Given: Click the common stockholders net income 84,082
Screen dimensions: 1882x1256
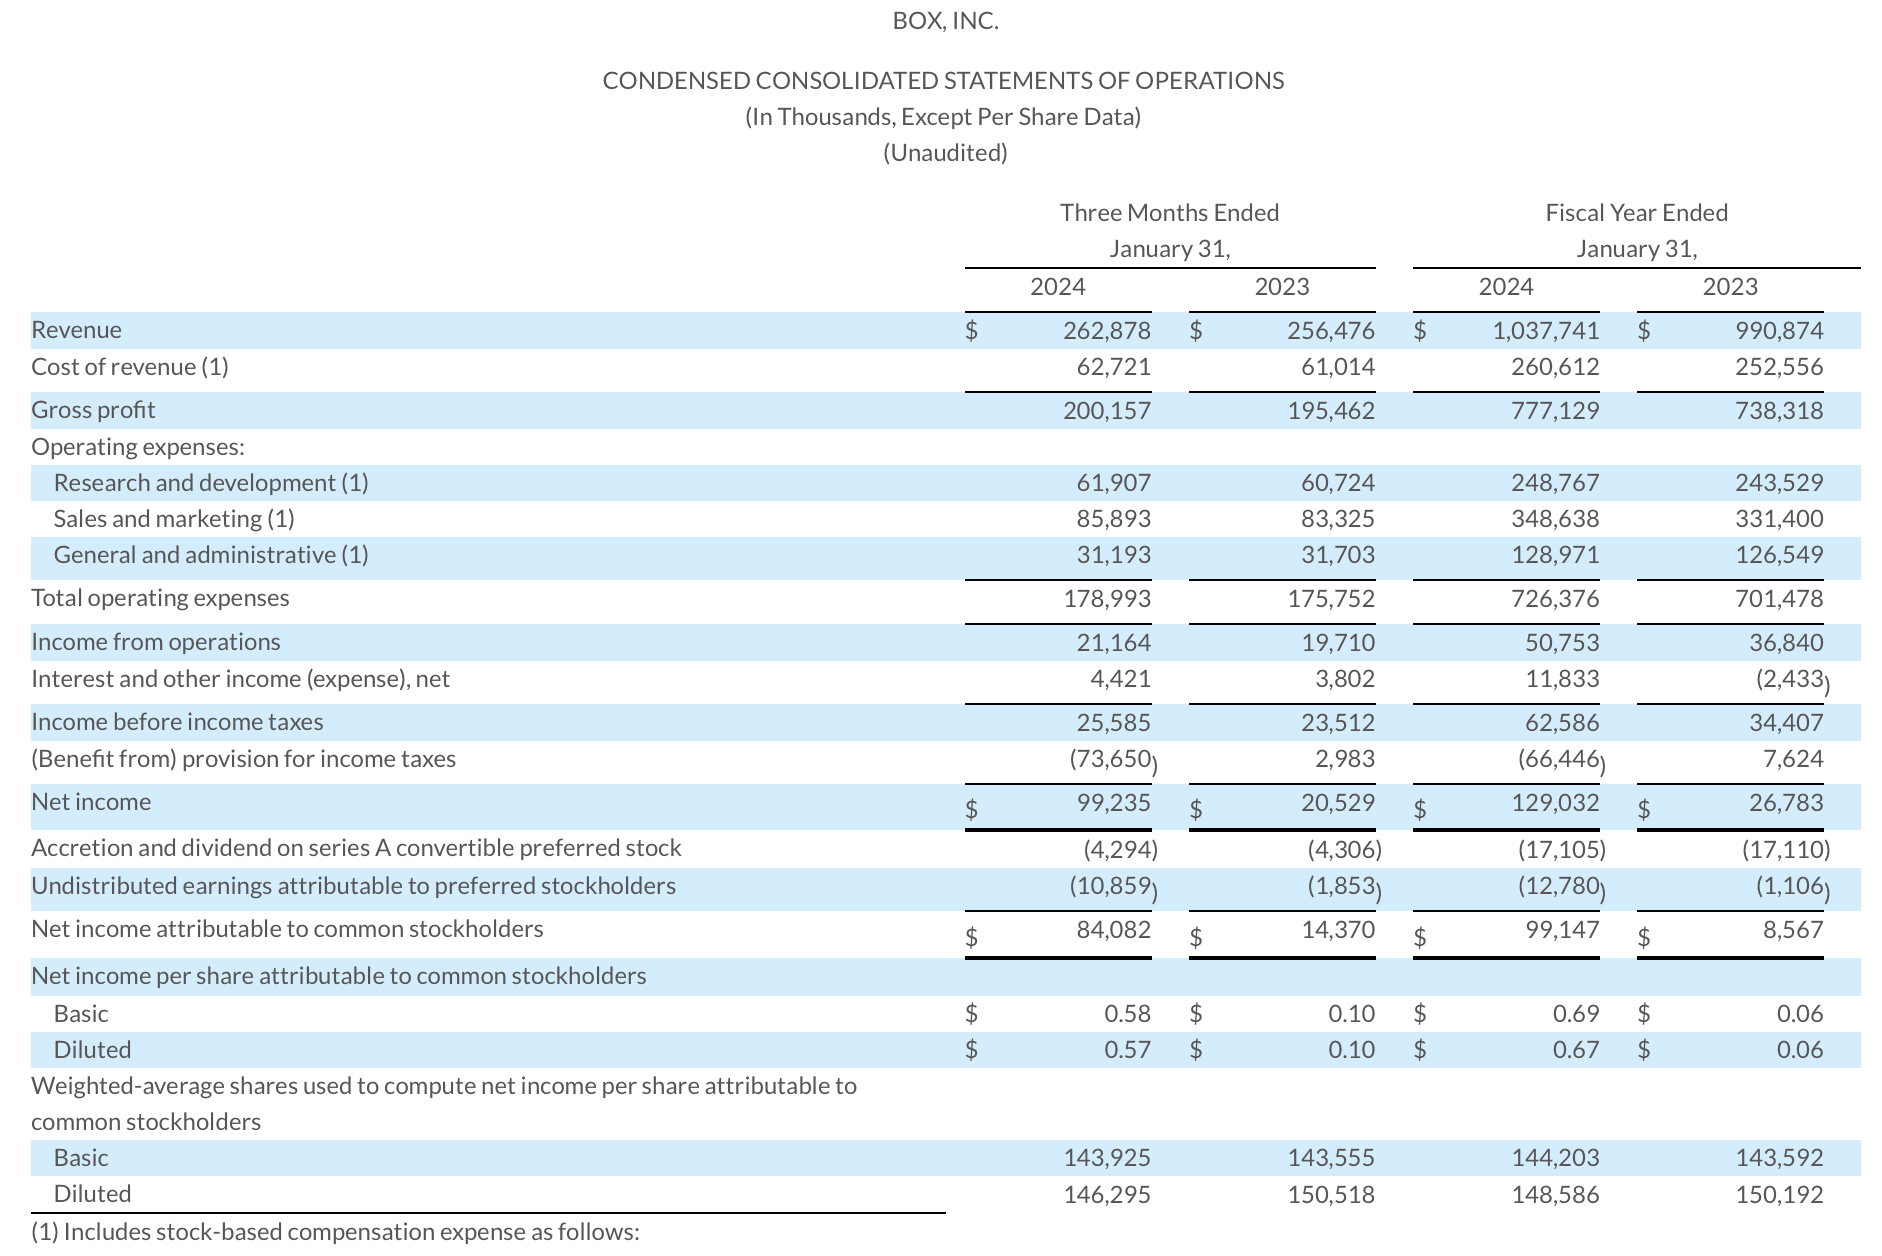Looking at the screenshot, I should pos(1114,930).
